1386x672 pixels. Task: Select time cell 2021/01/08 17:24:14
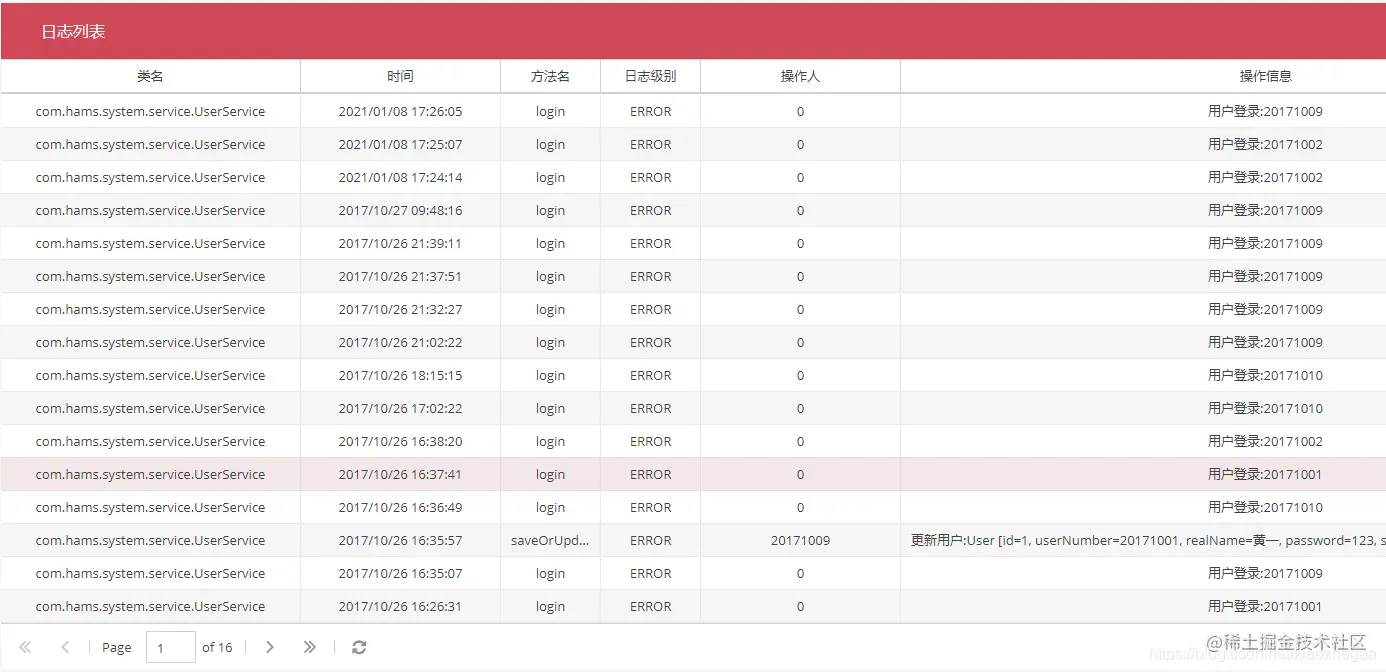[x=400, y=177]
